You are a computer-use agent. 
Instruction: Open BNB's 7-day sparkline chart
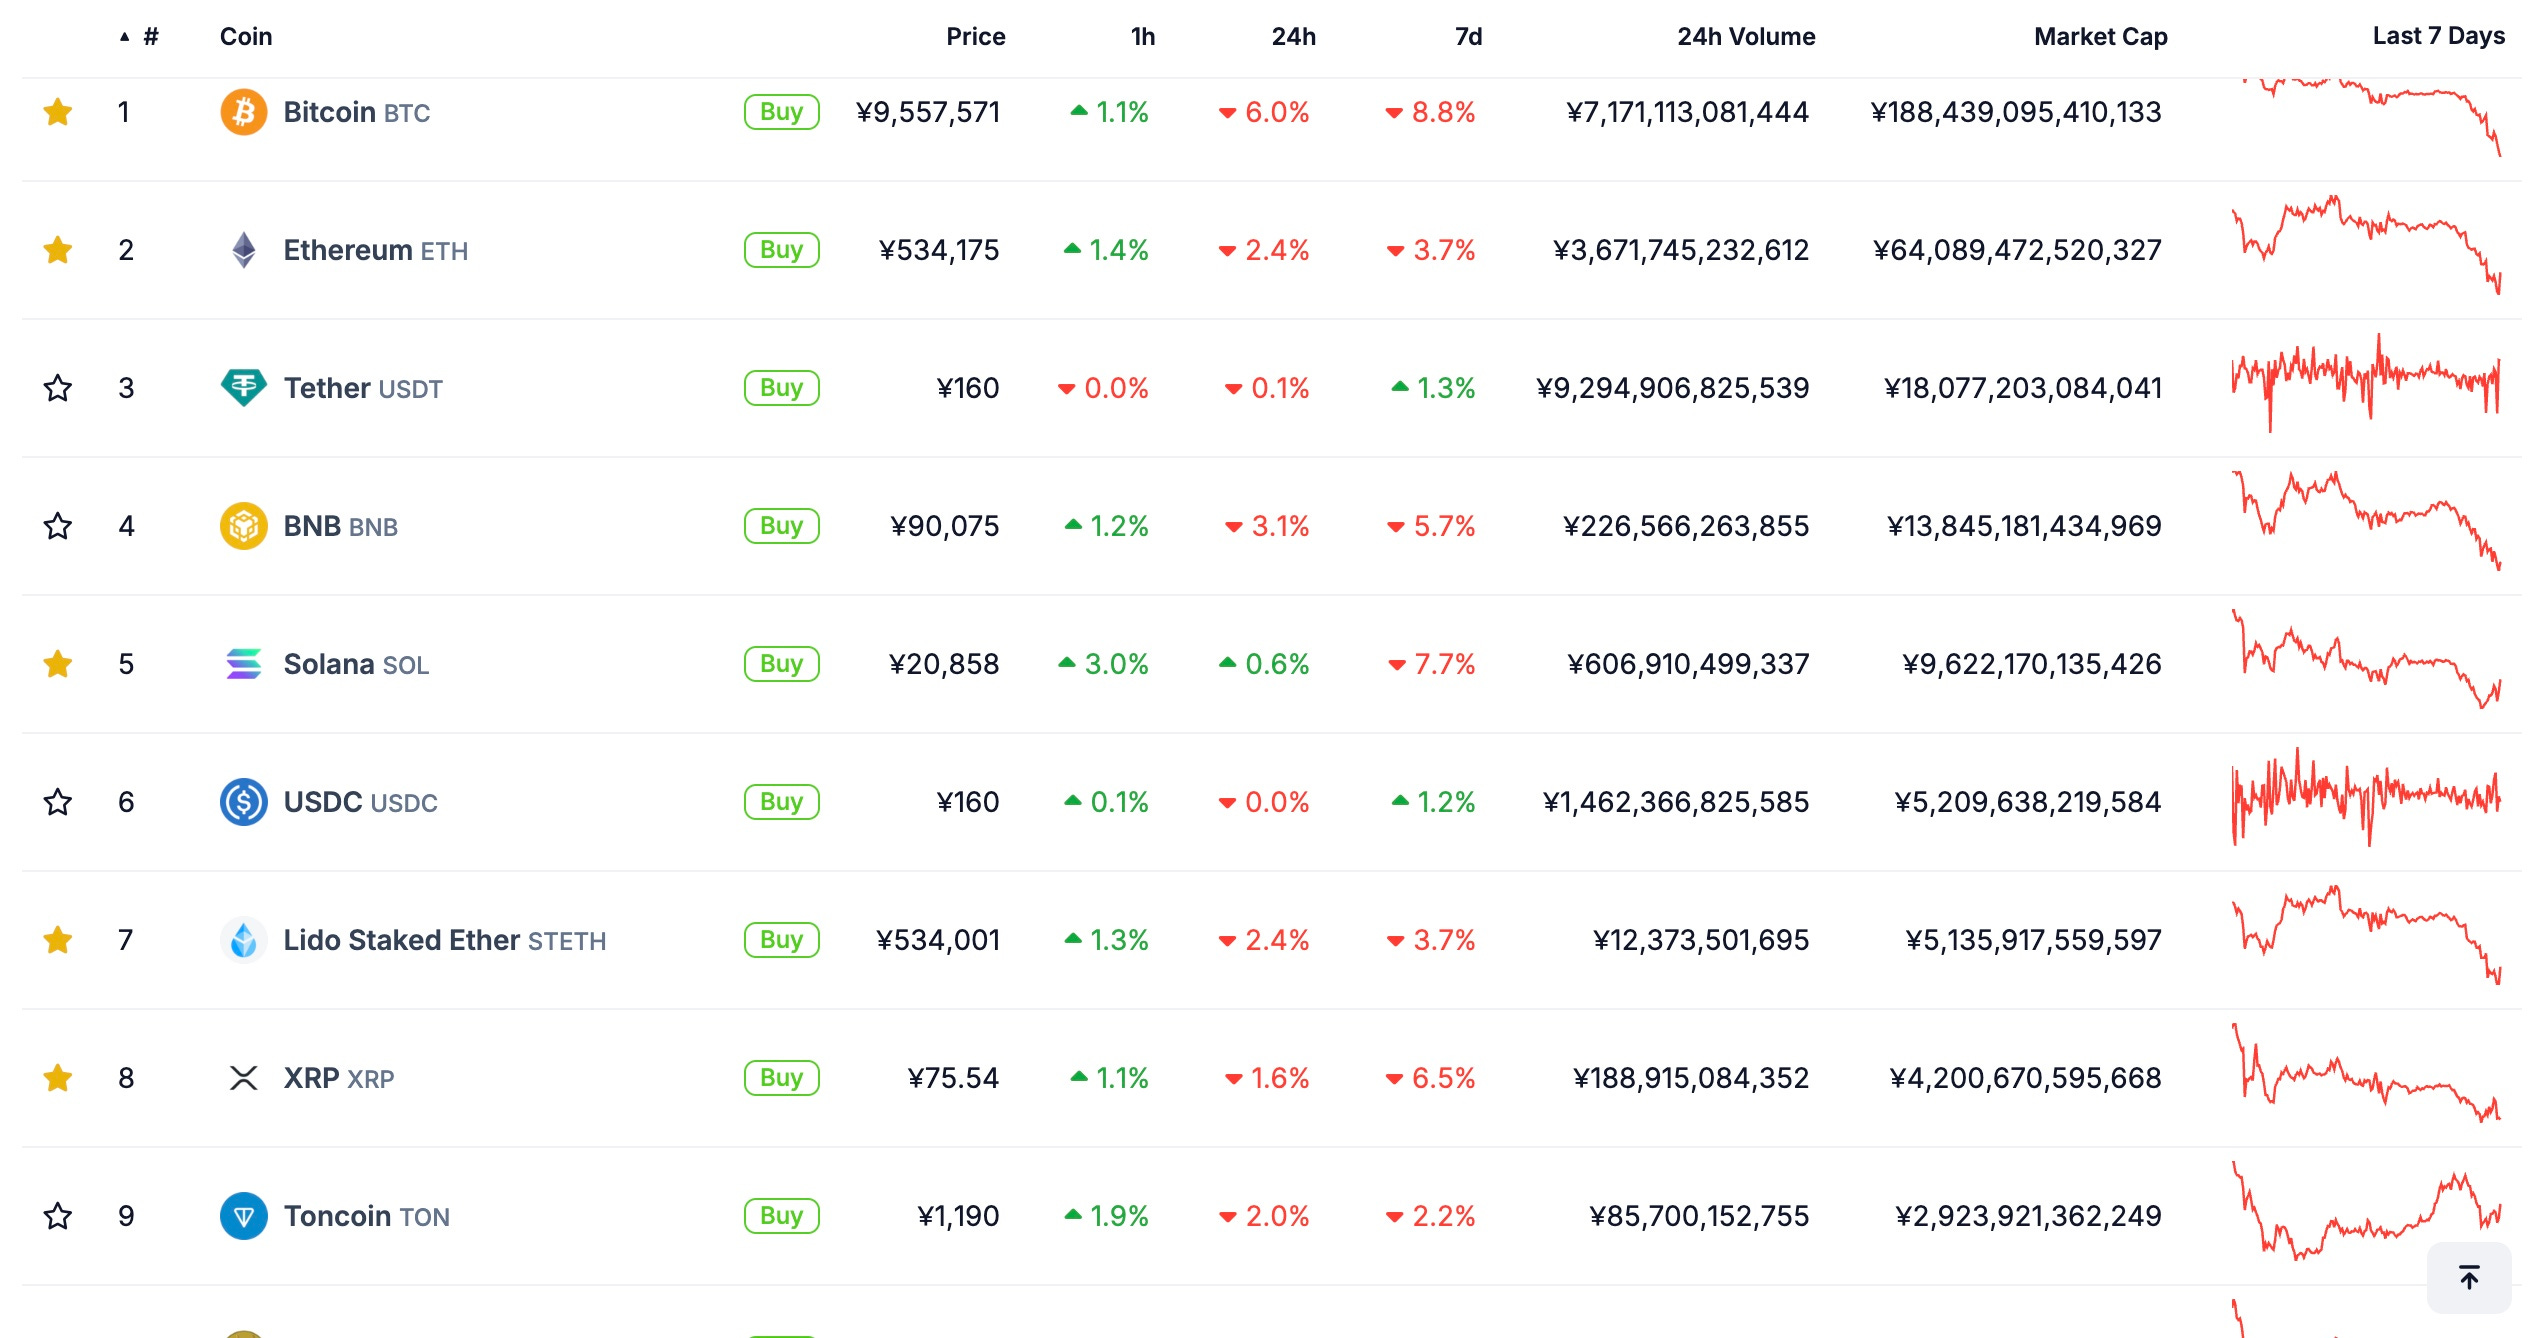click(2367, 521)
